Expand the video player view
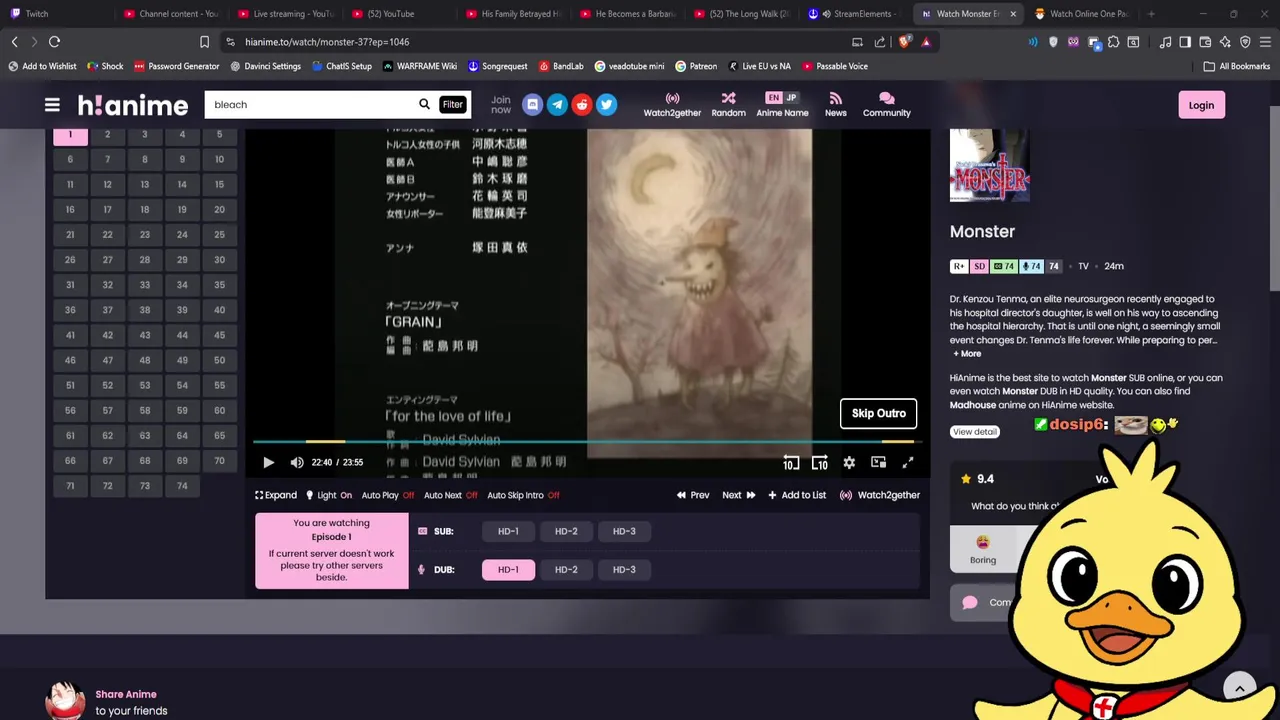The image size is (1280, 720). pos(276,495)
